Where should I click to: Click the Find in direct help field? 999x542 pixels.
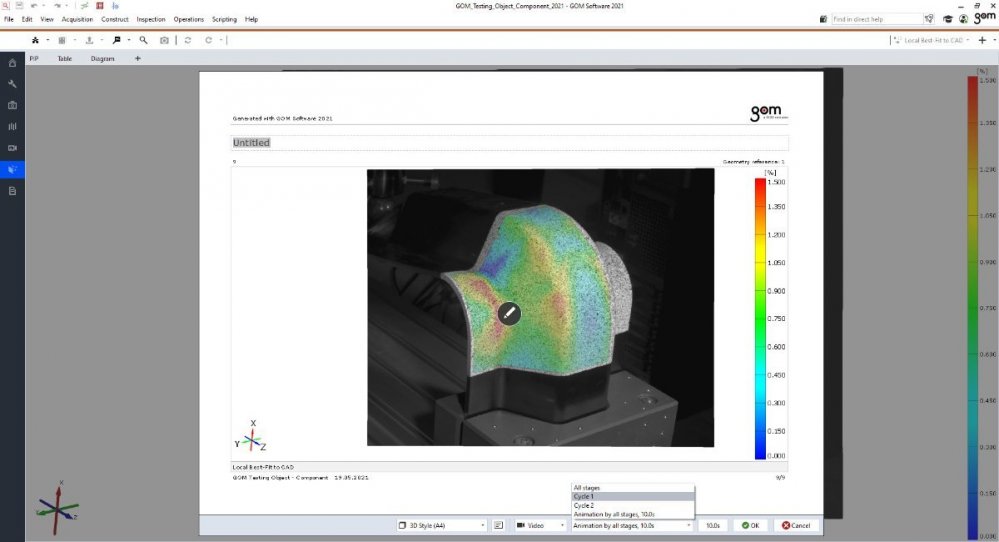(x=875, y=19)
